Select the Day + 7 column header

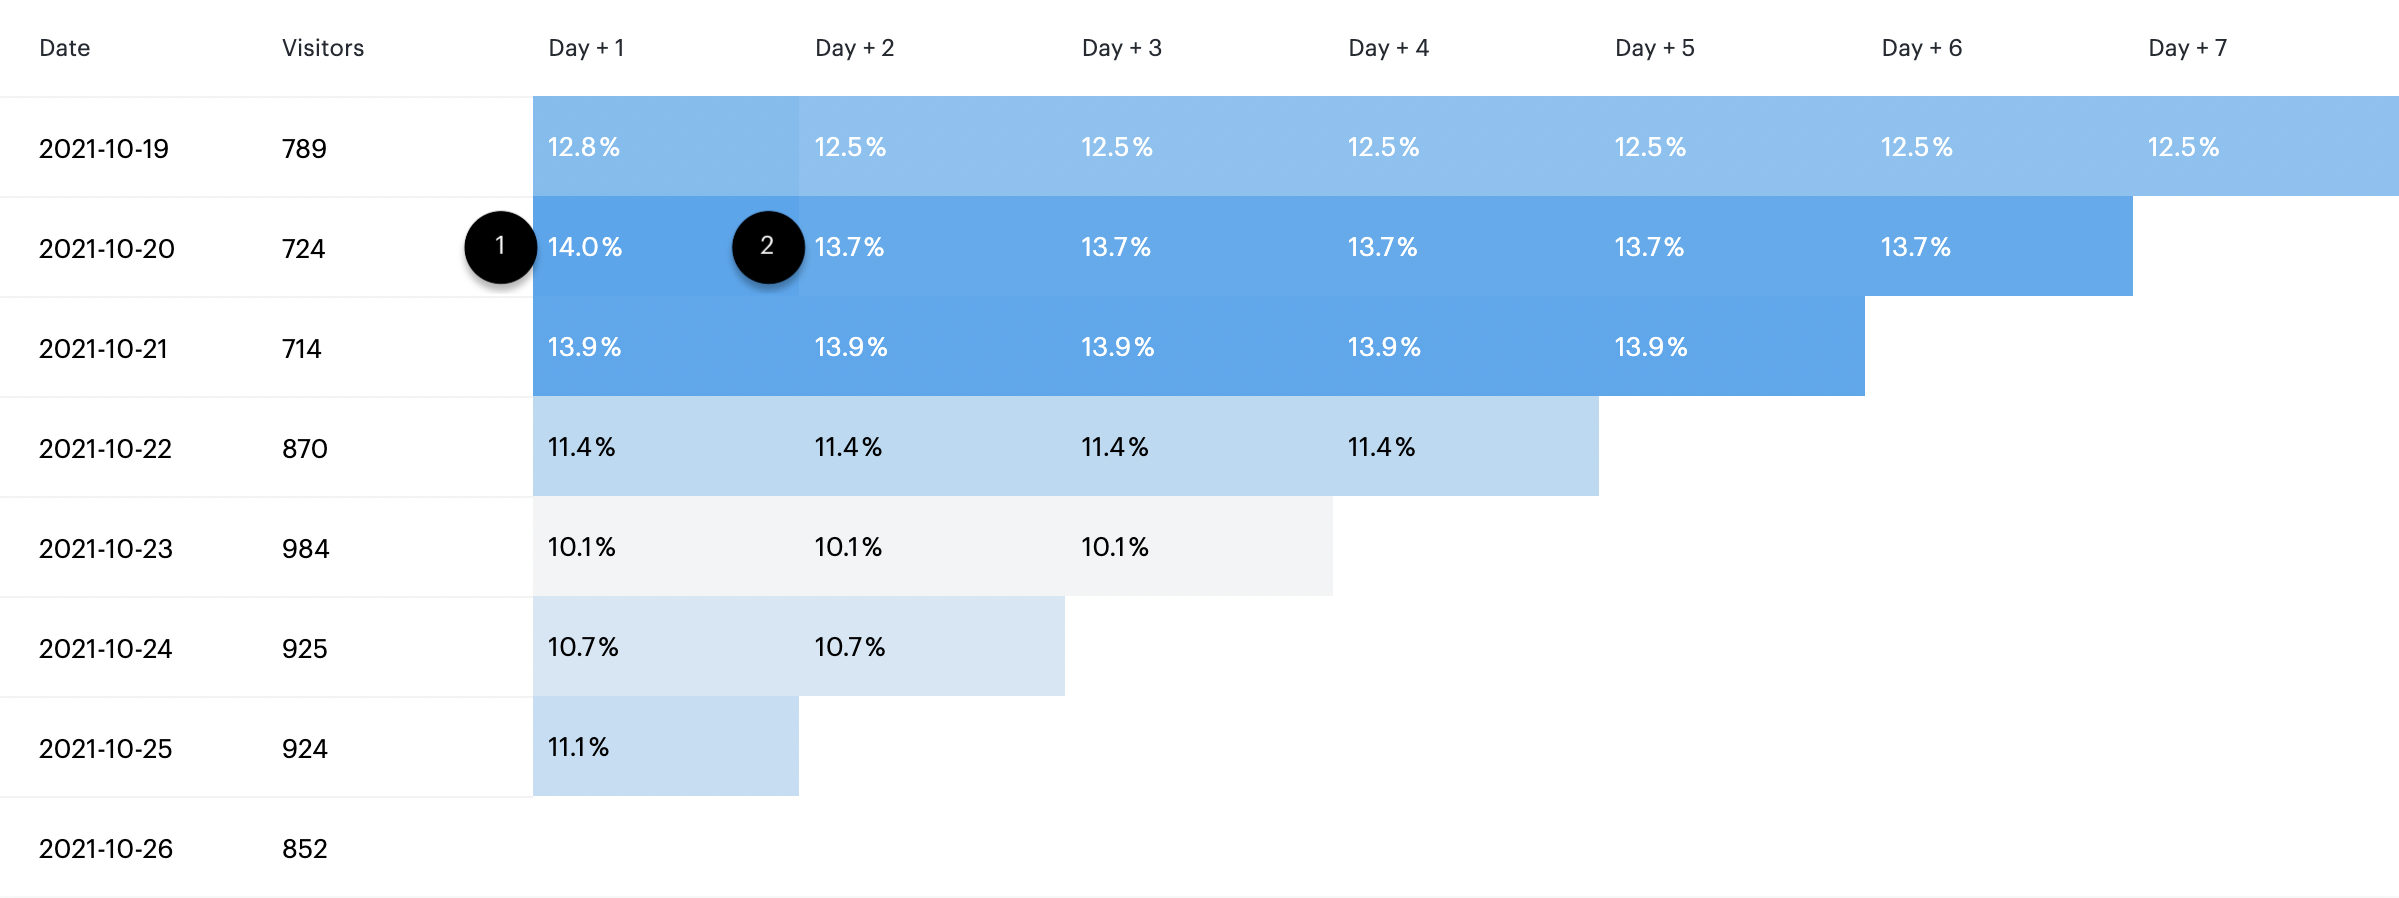tap(2187, 48)
